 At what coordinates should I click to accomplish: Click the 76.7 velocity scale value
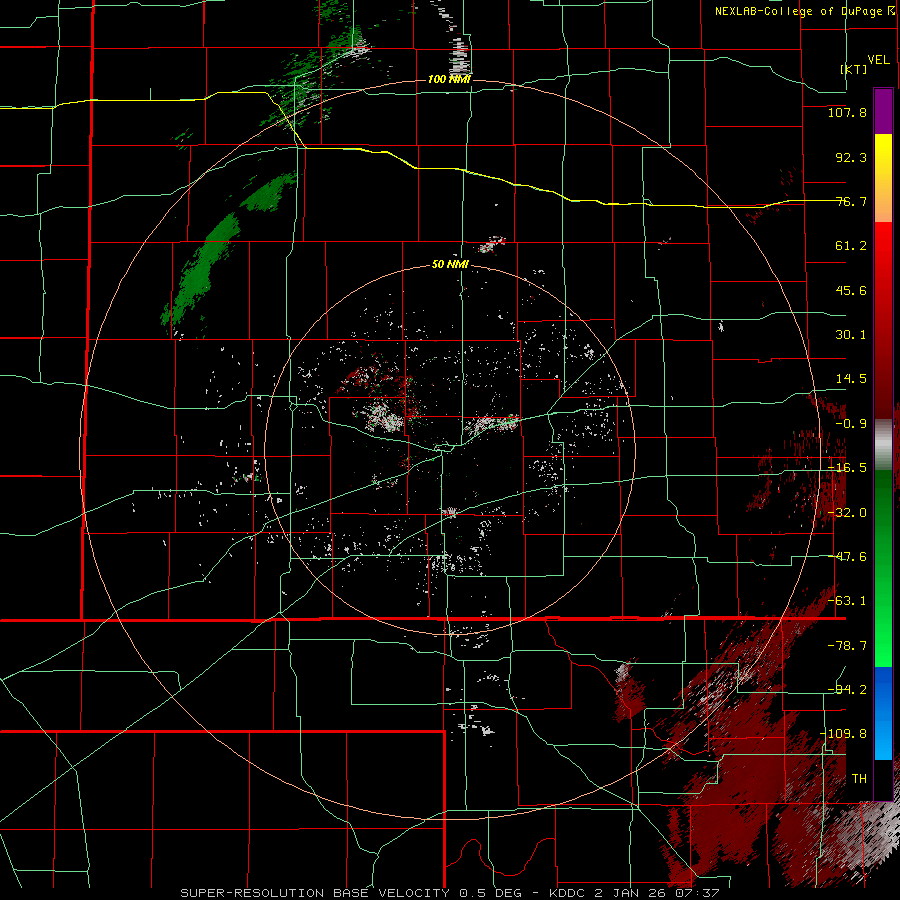pyautogui.click(x=851, y=201)
